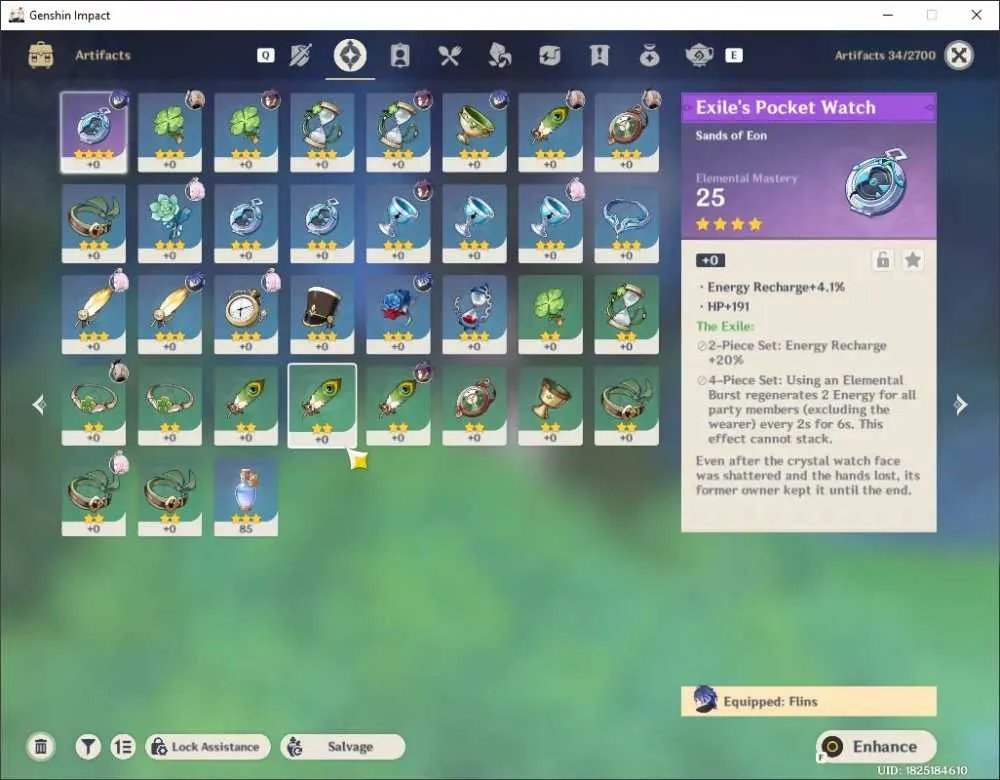Click the Q previous-tab key hint
Viewport: 1000px width, 780px height.
point(265,55)
